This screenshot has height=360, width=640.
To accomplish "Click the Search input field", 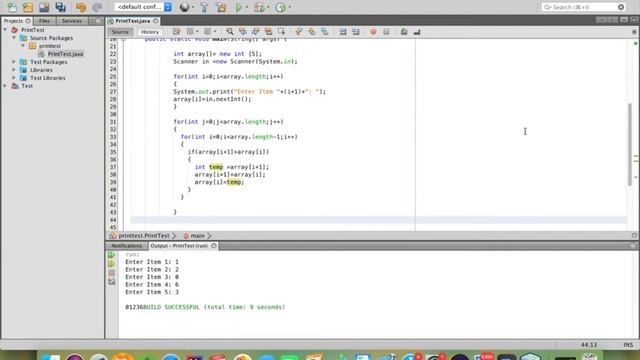I will point(583,7).
